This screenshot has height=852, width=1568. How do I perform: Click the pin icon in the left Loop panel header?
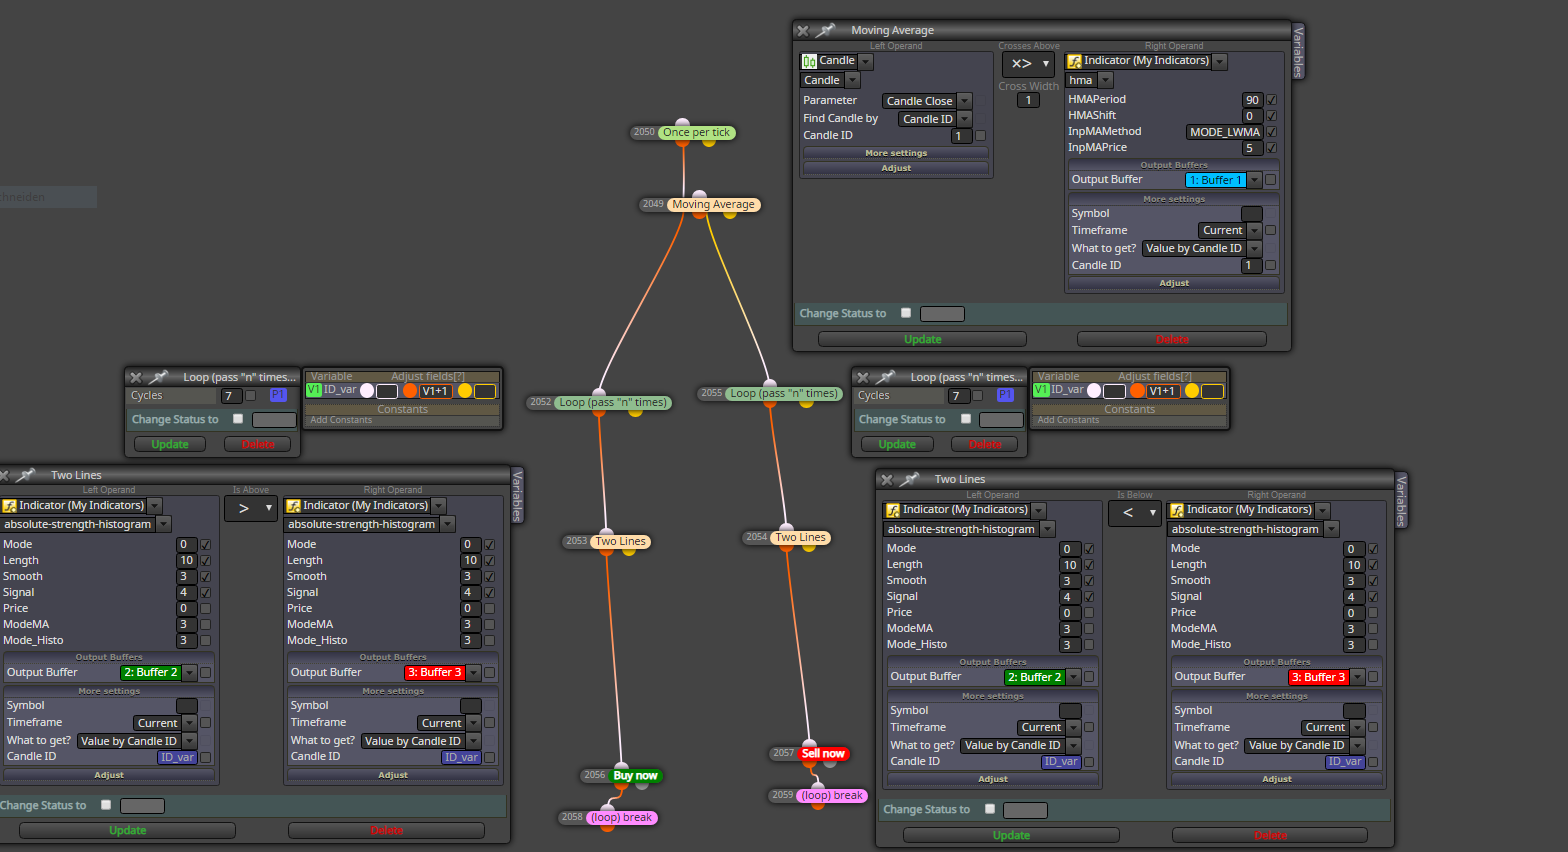[158, 378]
